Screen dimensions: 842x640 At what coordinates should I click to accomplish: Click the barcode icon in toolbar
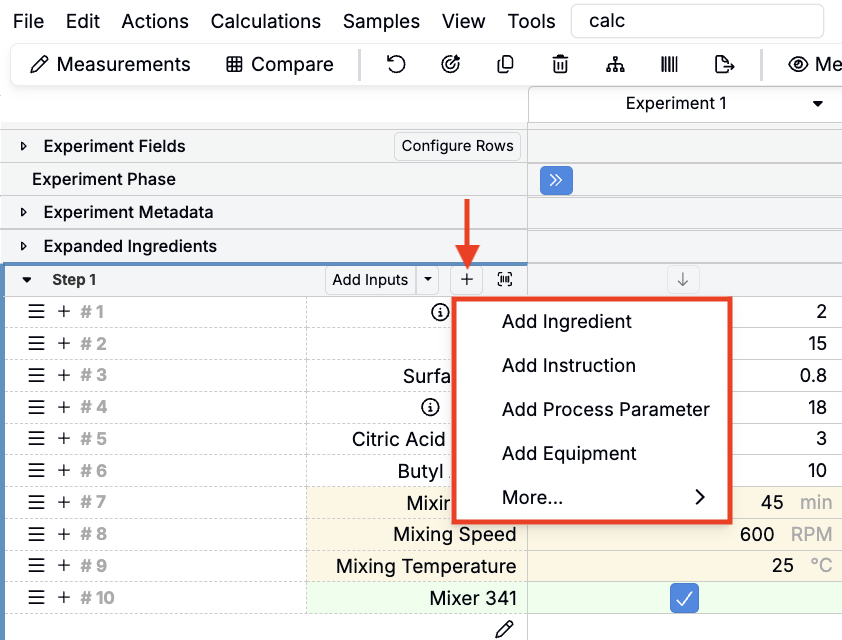669,65
